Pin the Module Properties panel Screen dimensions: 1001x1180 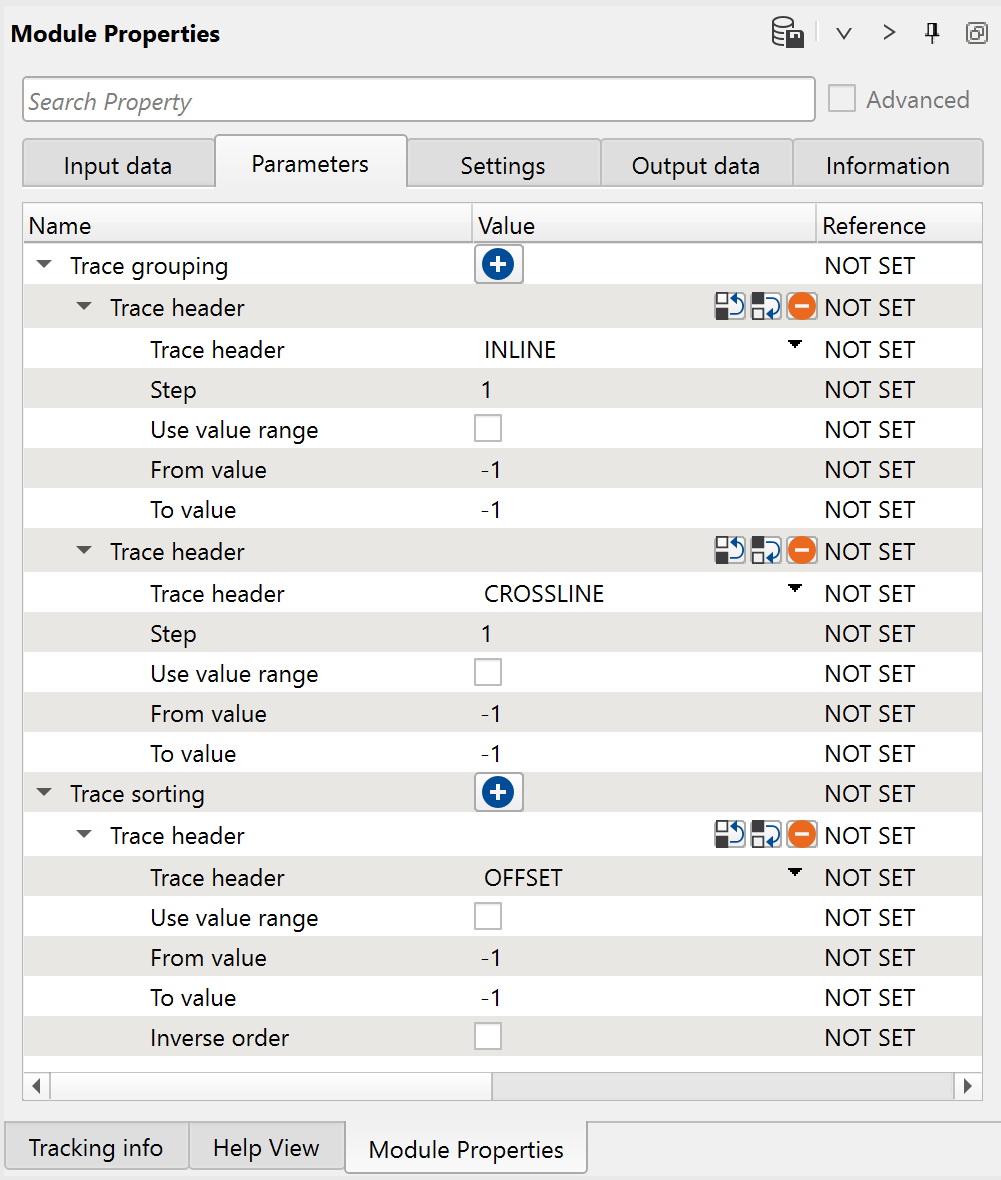[932, 34]
